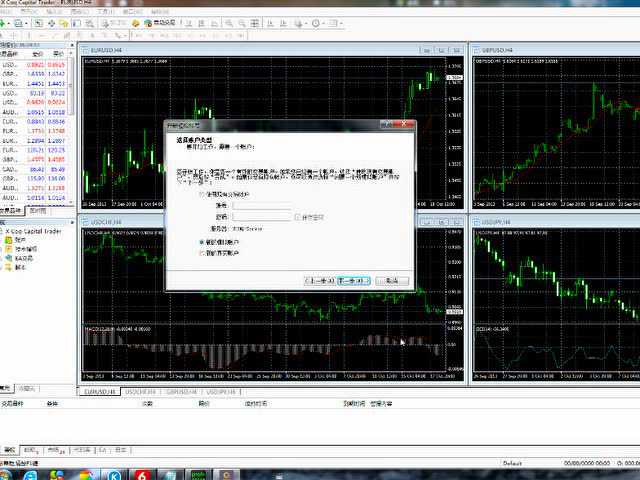Click the dialog help question-mark button

point(385,124)
